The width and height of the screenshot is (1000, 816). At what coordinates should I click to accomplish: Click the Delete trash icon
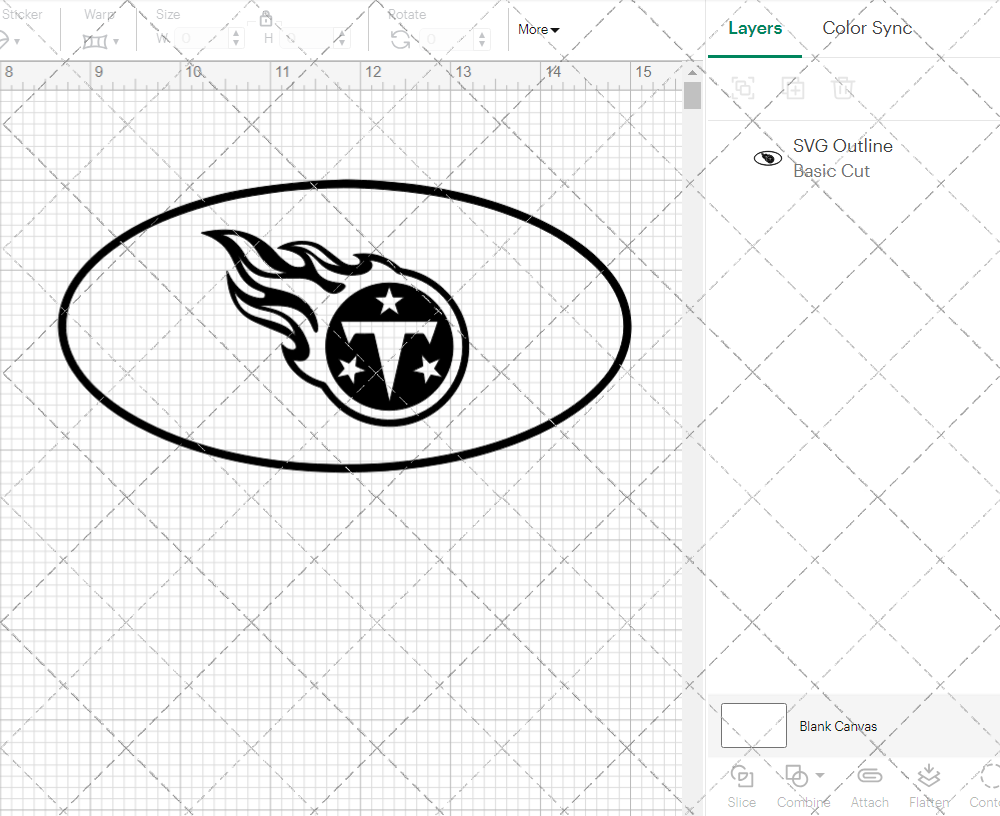coord(844,89)
